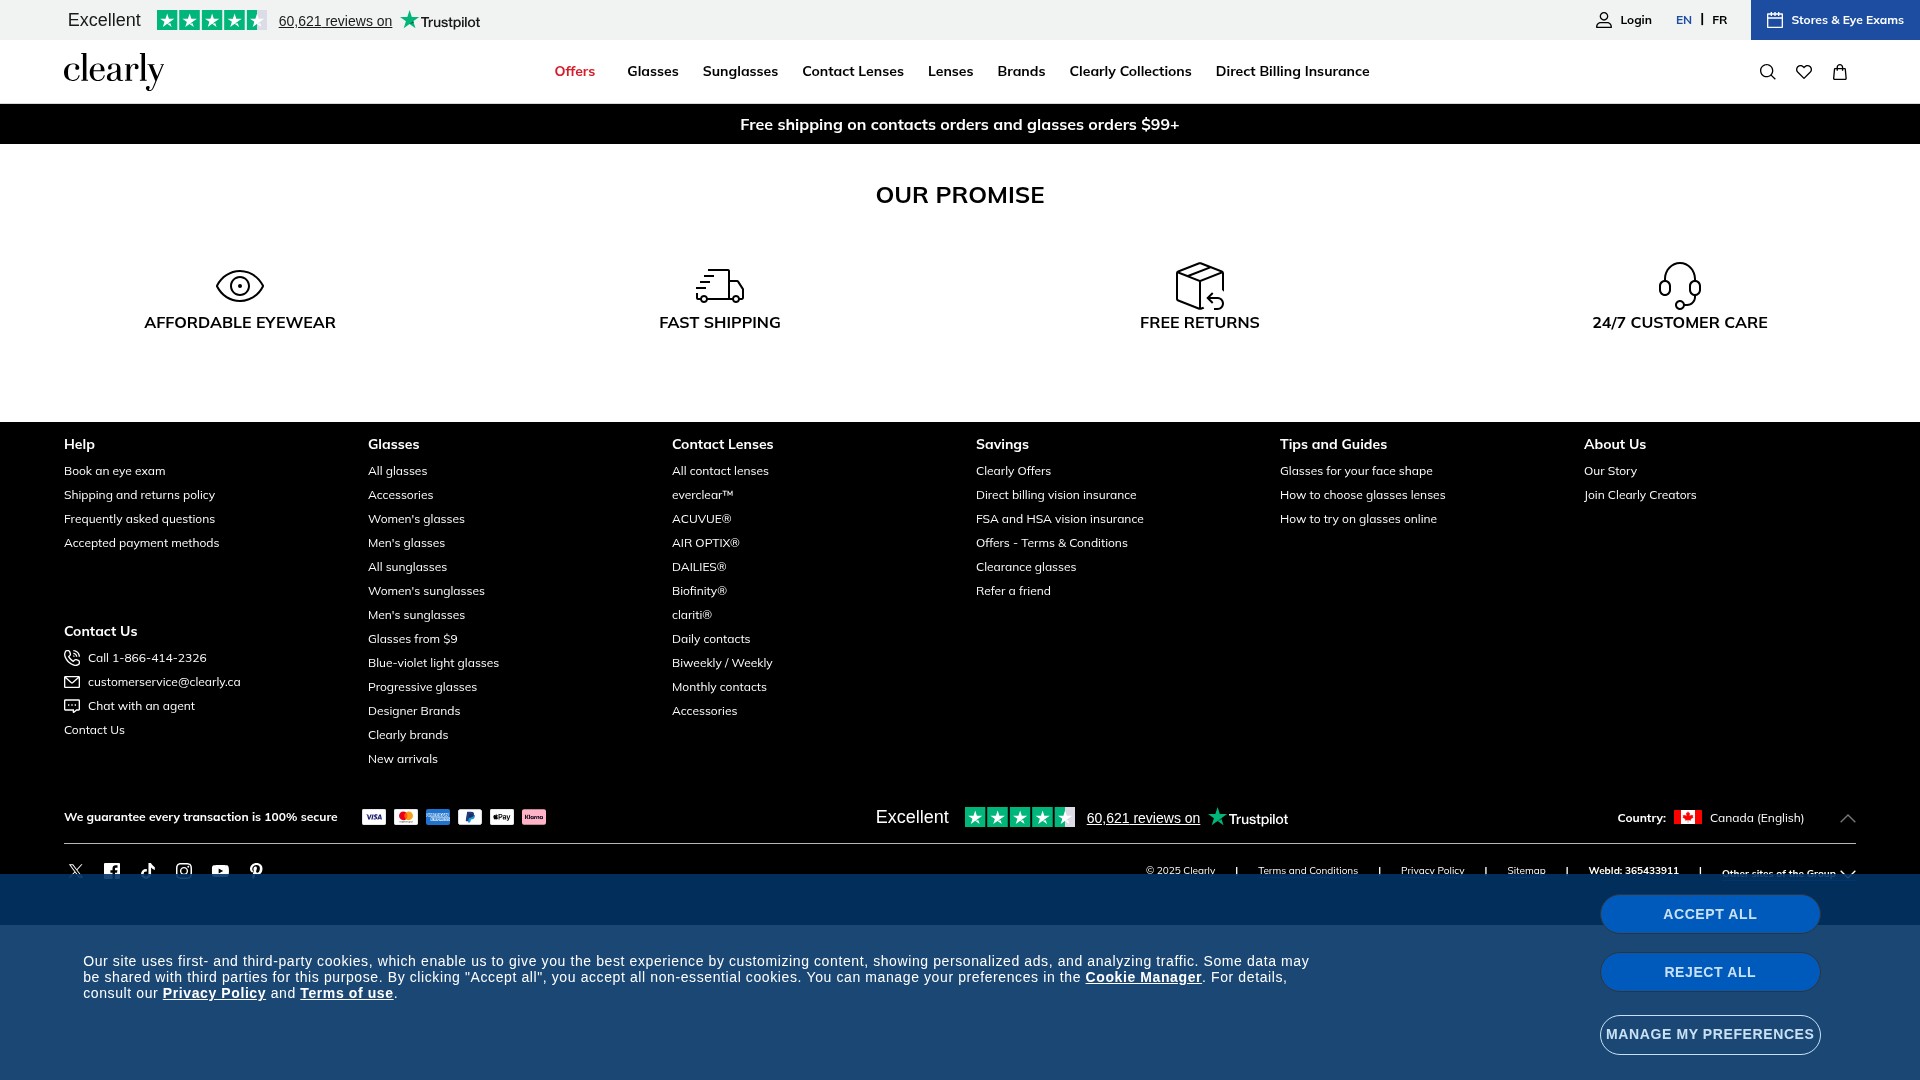Open the search magnifier icon
Viewport: 1920px width, 1080px height.
coord(1767,72)
